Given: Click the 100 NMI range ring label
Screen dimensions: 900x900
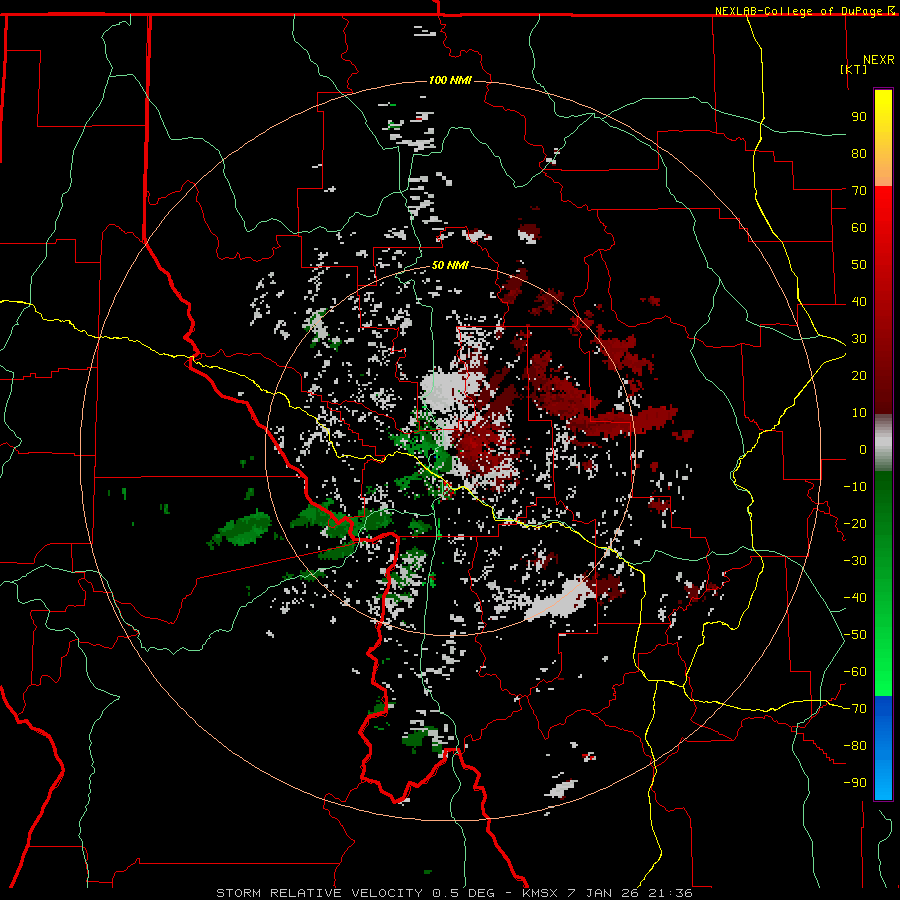Looking at the screenshot, I should point(450,80).
